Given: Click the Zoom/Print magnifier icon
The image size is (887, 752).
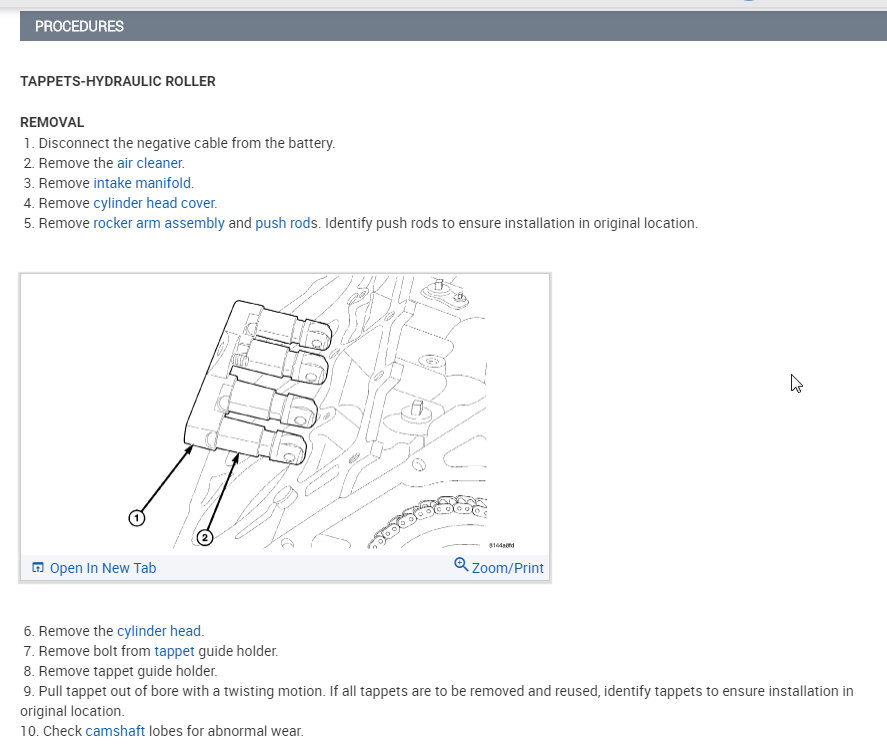Looking at the screenshot, I should [x=461, y=565].
